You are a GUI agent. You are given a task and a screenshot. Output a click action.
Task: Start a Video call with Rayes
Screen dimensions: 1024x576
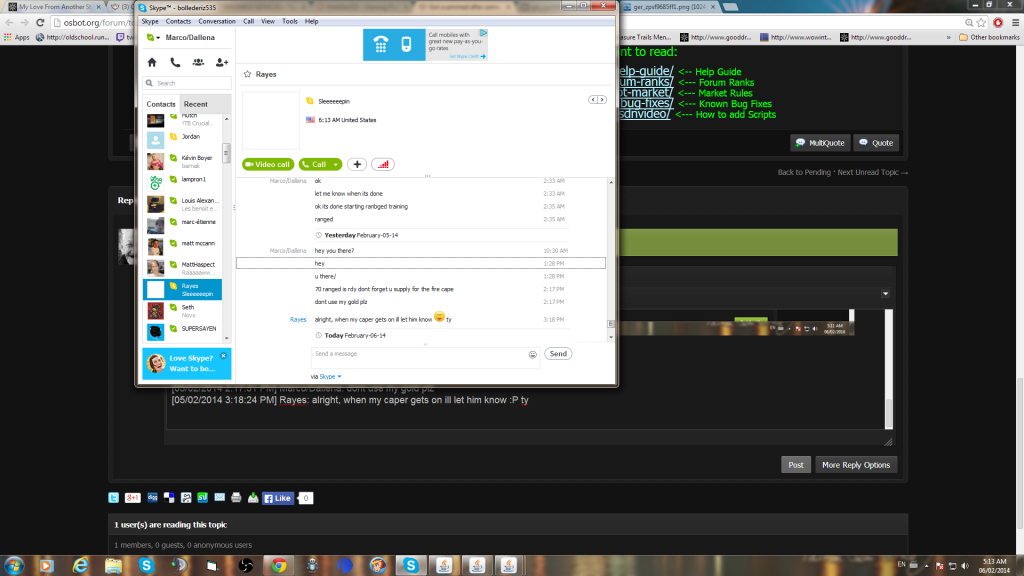pos(267,164)
